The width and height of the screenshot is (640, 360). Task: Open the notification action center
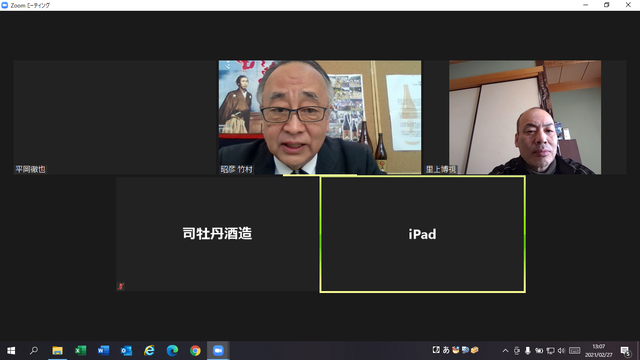point(625,351)
